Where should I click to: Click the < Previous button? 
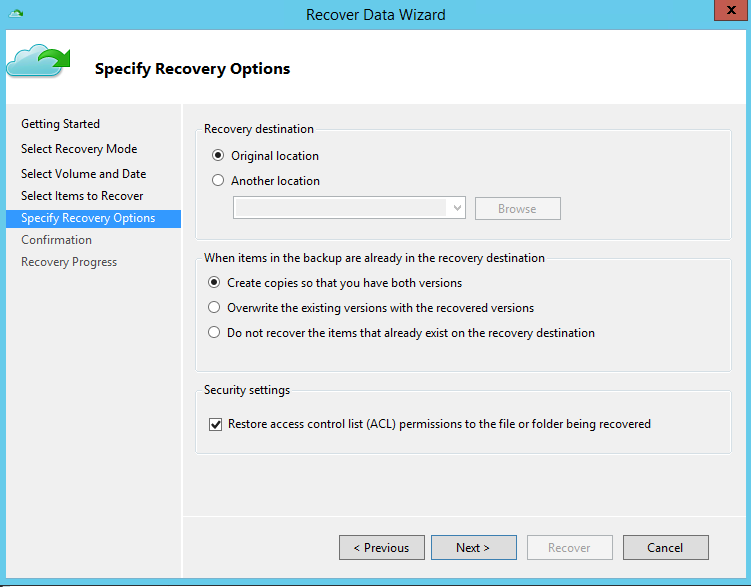coord(382,547)
